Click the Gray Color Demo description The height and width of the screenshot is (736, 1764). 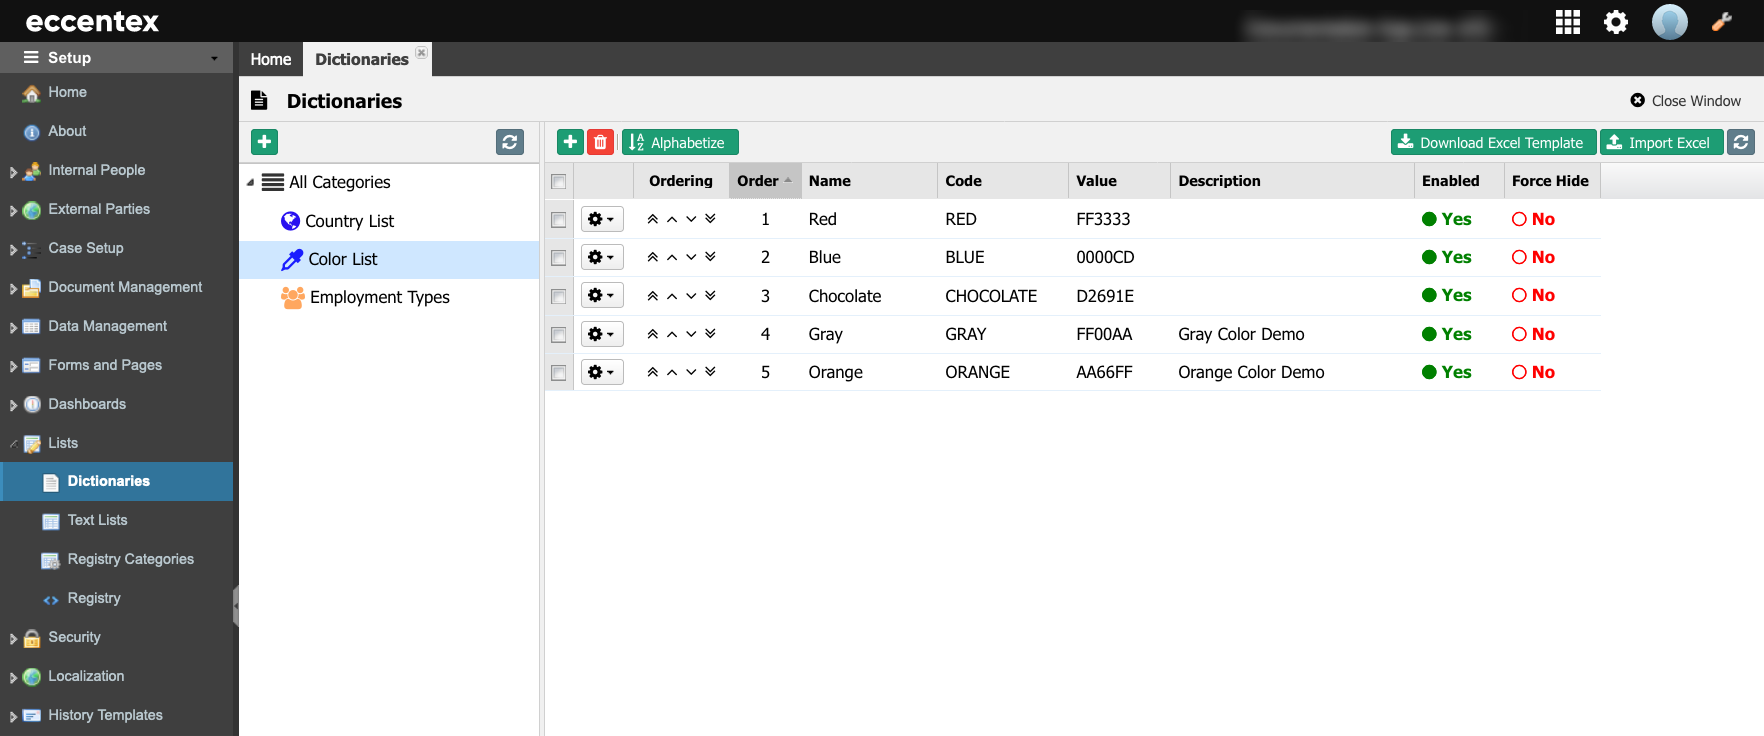click(1241, 334)
